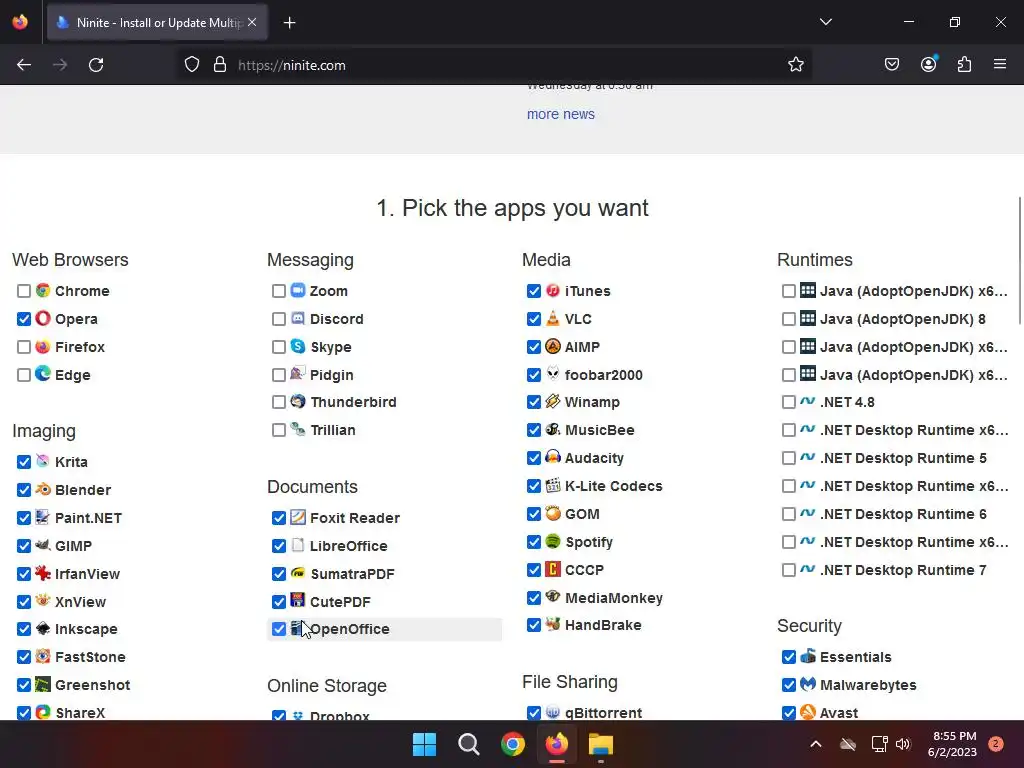The width and height of the screenshot is (1024, 768).
Task: Click the Blender icon under Imaging
Action: 43,489
